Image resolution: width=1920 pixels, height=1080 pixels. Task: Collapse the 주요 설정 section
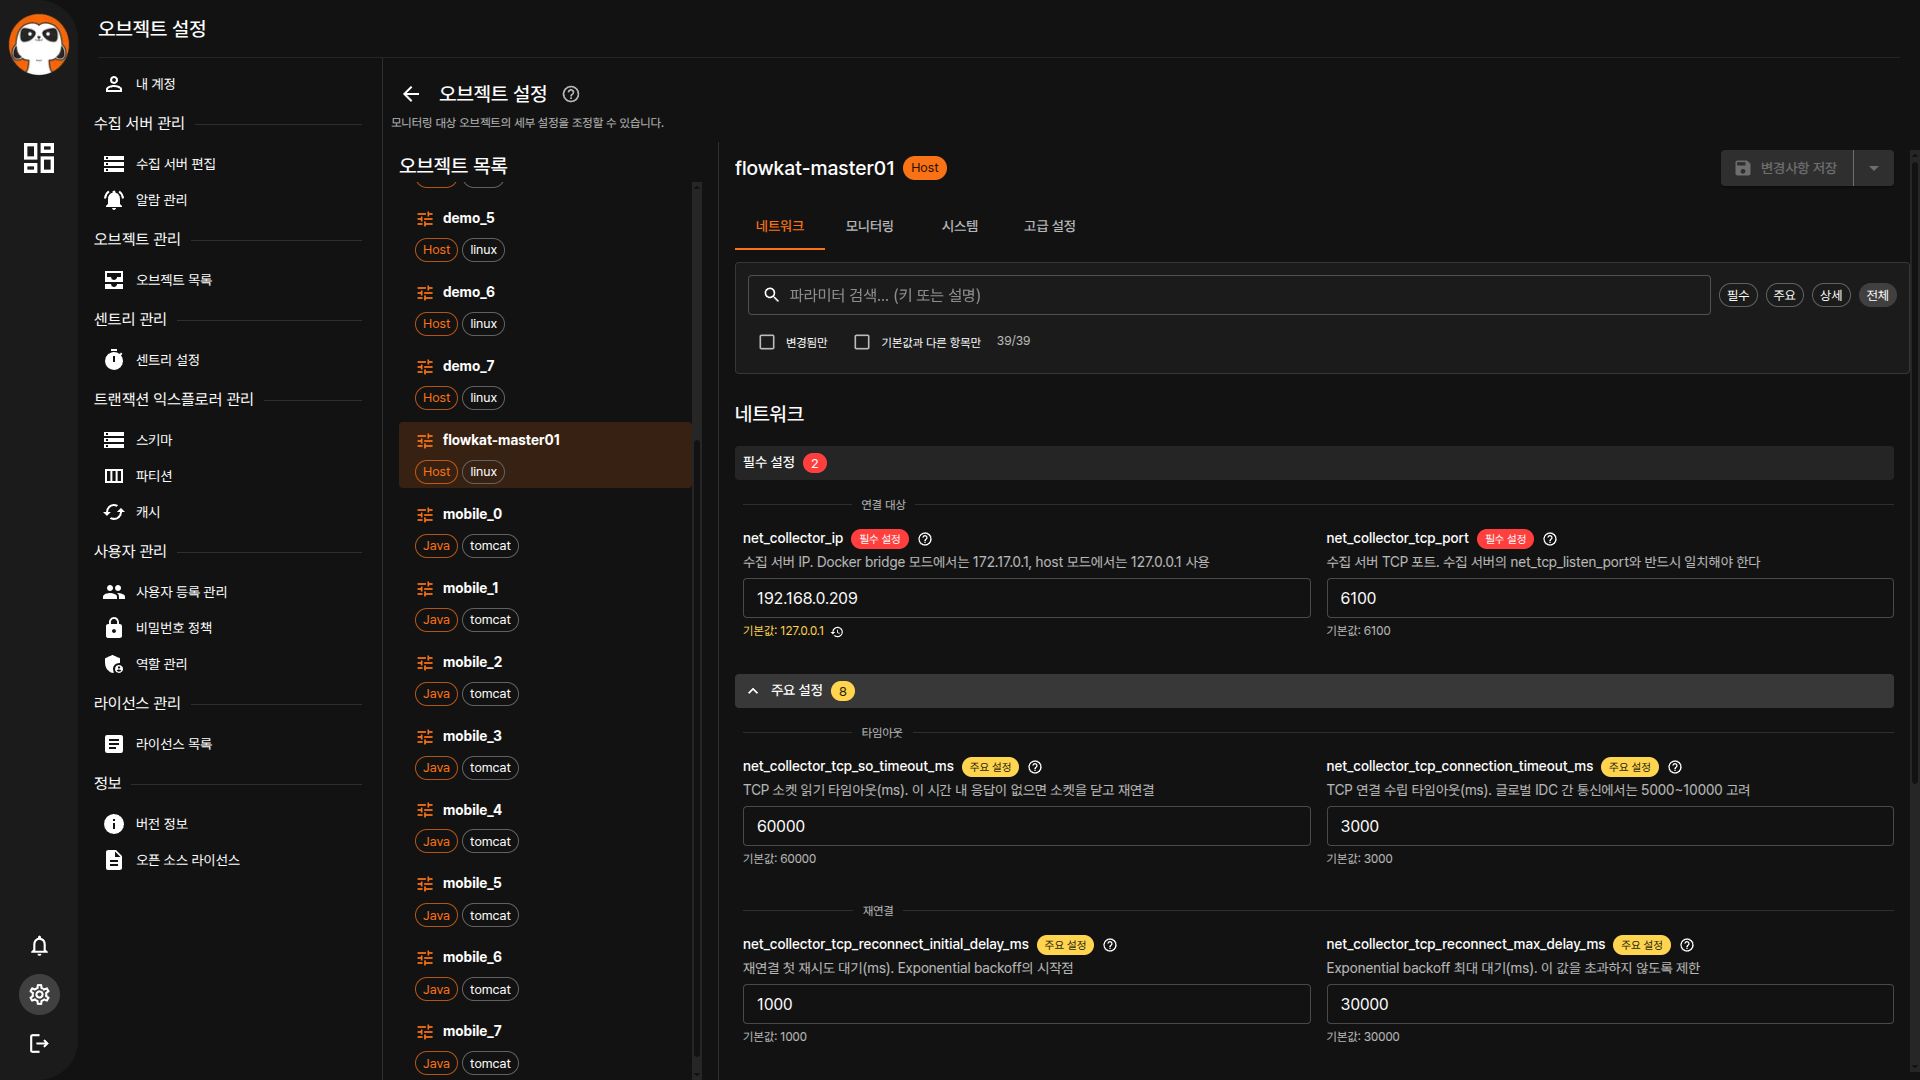pos(753,691)
